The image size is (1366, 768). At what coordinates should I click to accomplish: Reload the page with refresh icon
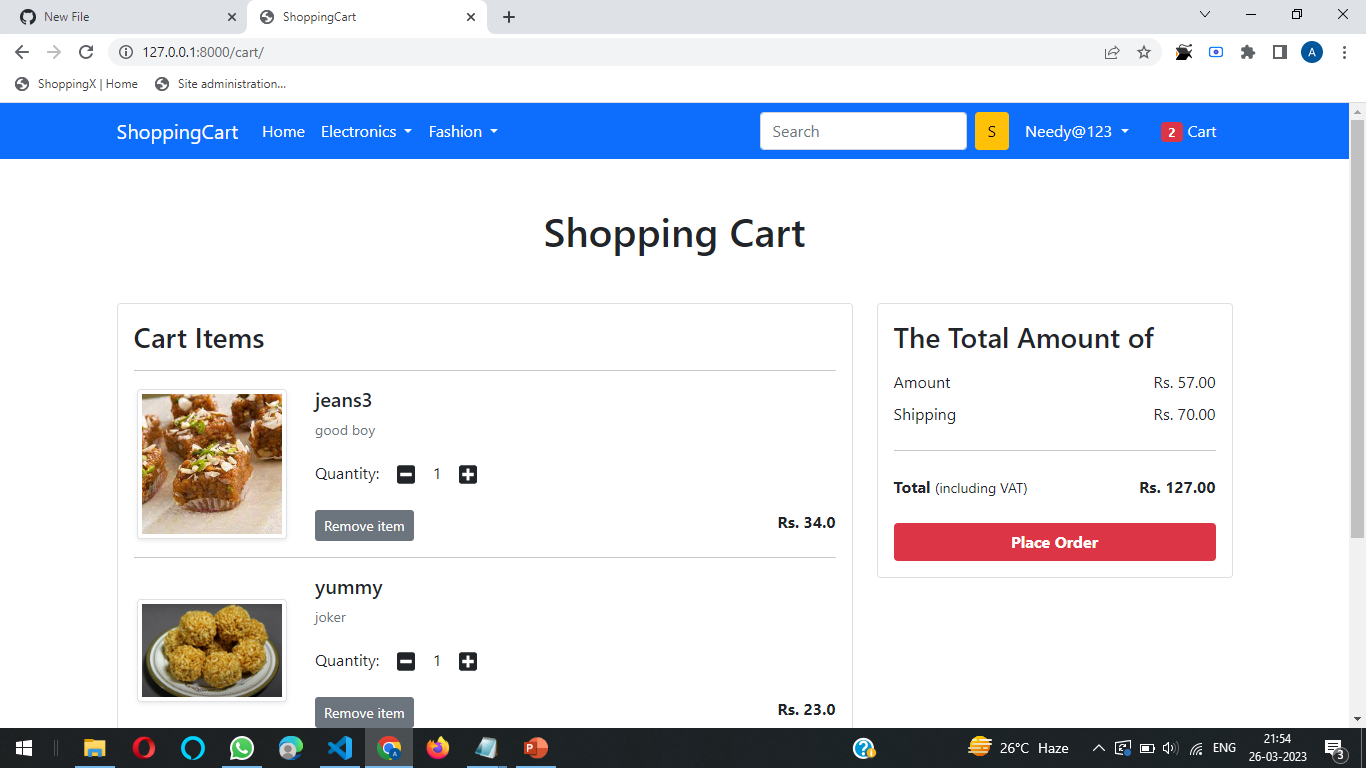coord(86,52)
